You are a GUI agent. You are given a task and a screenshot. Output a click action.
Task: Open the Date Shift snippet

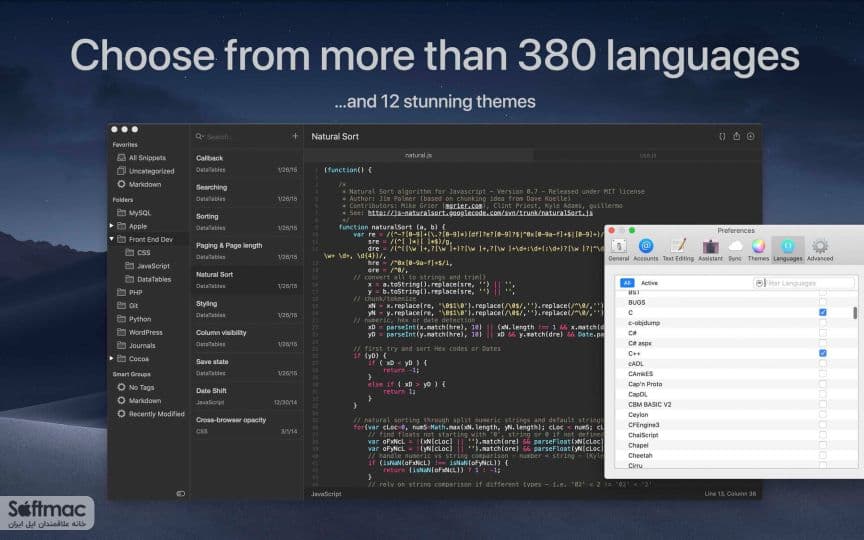(x=246, y=396)
